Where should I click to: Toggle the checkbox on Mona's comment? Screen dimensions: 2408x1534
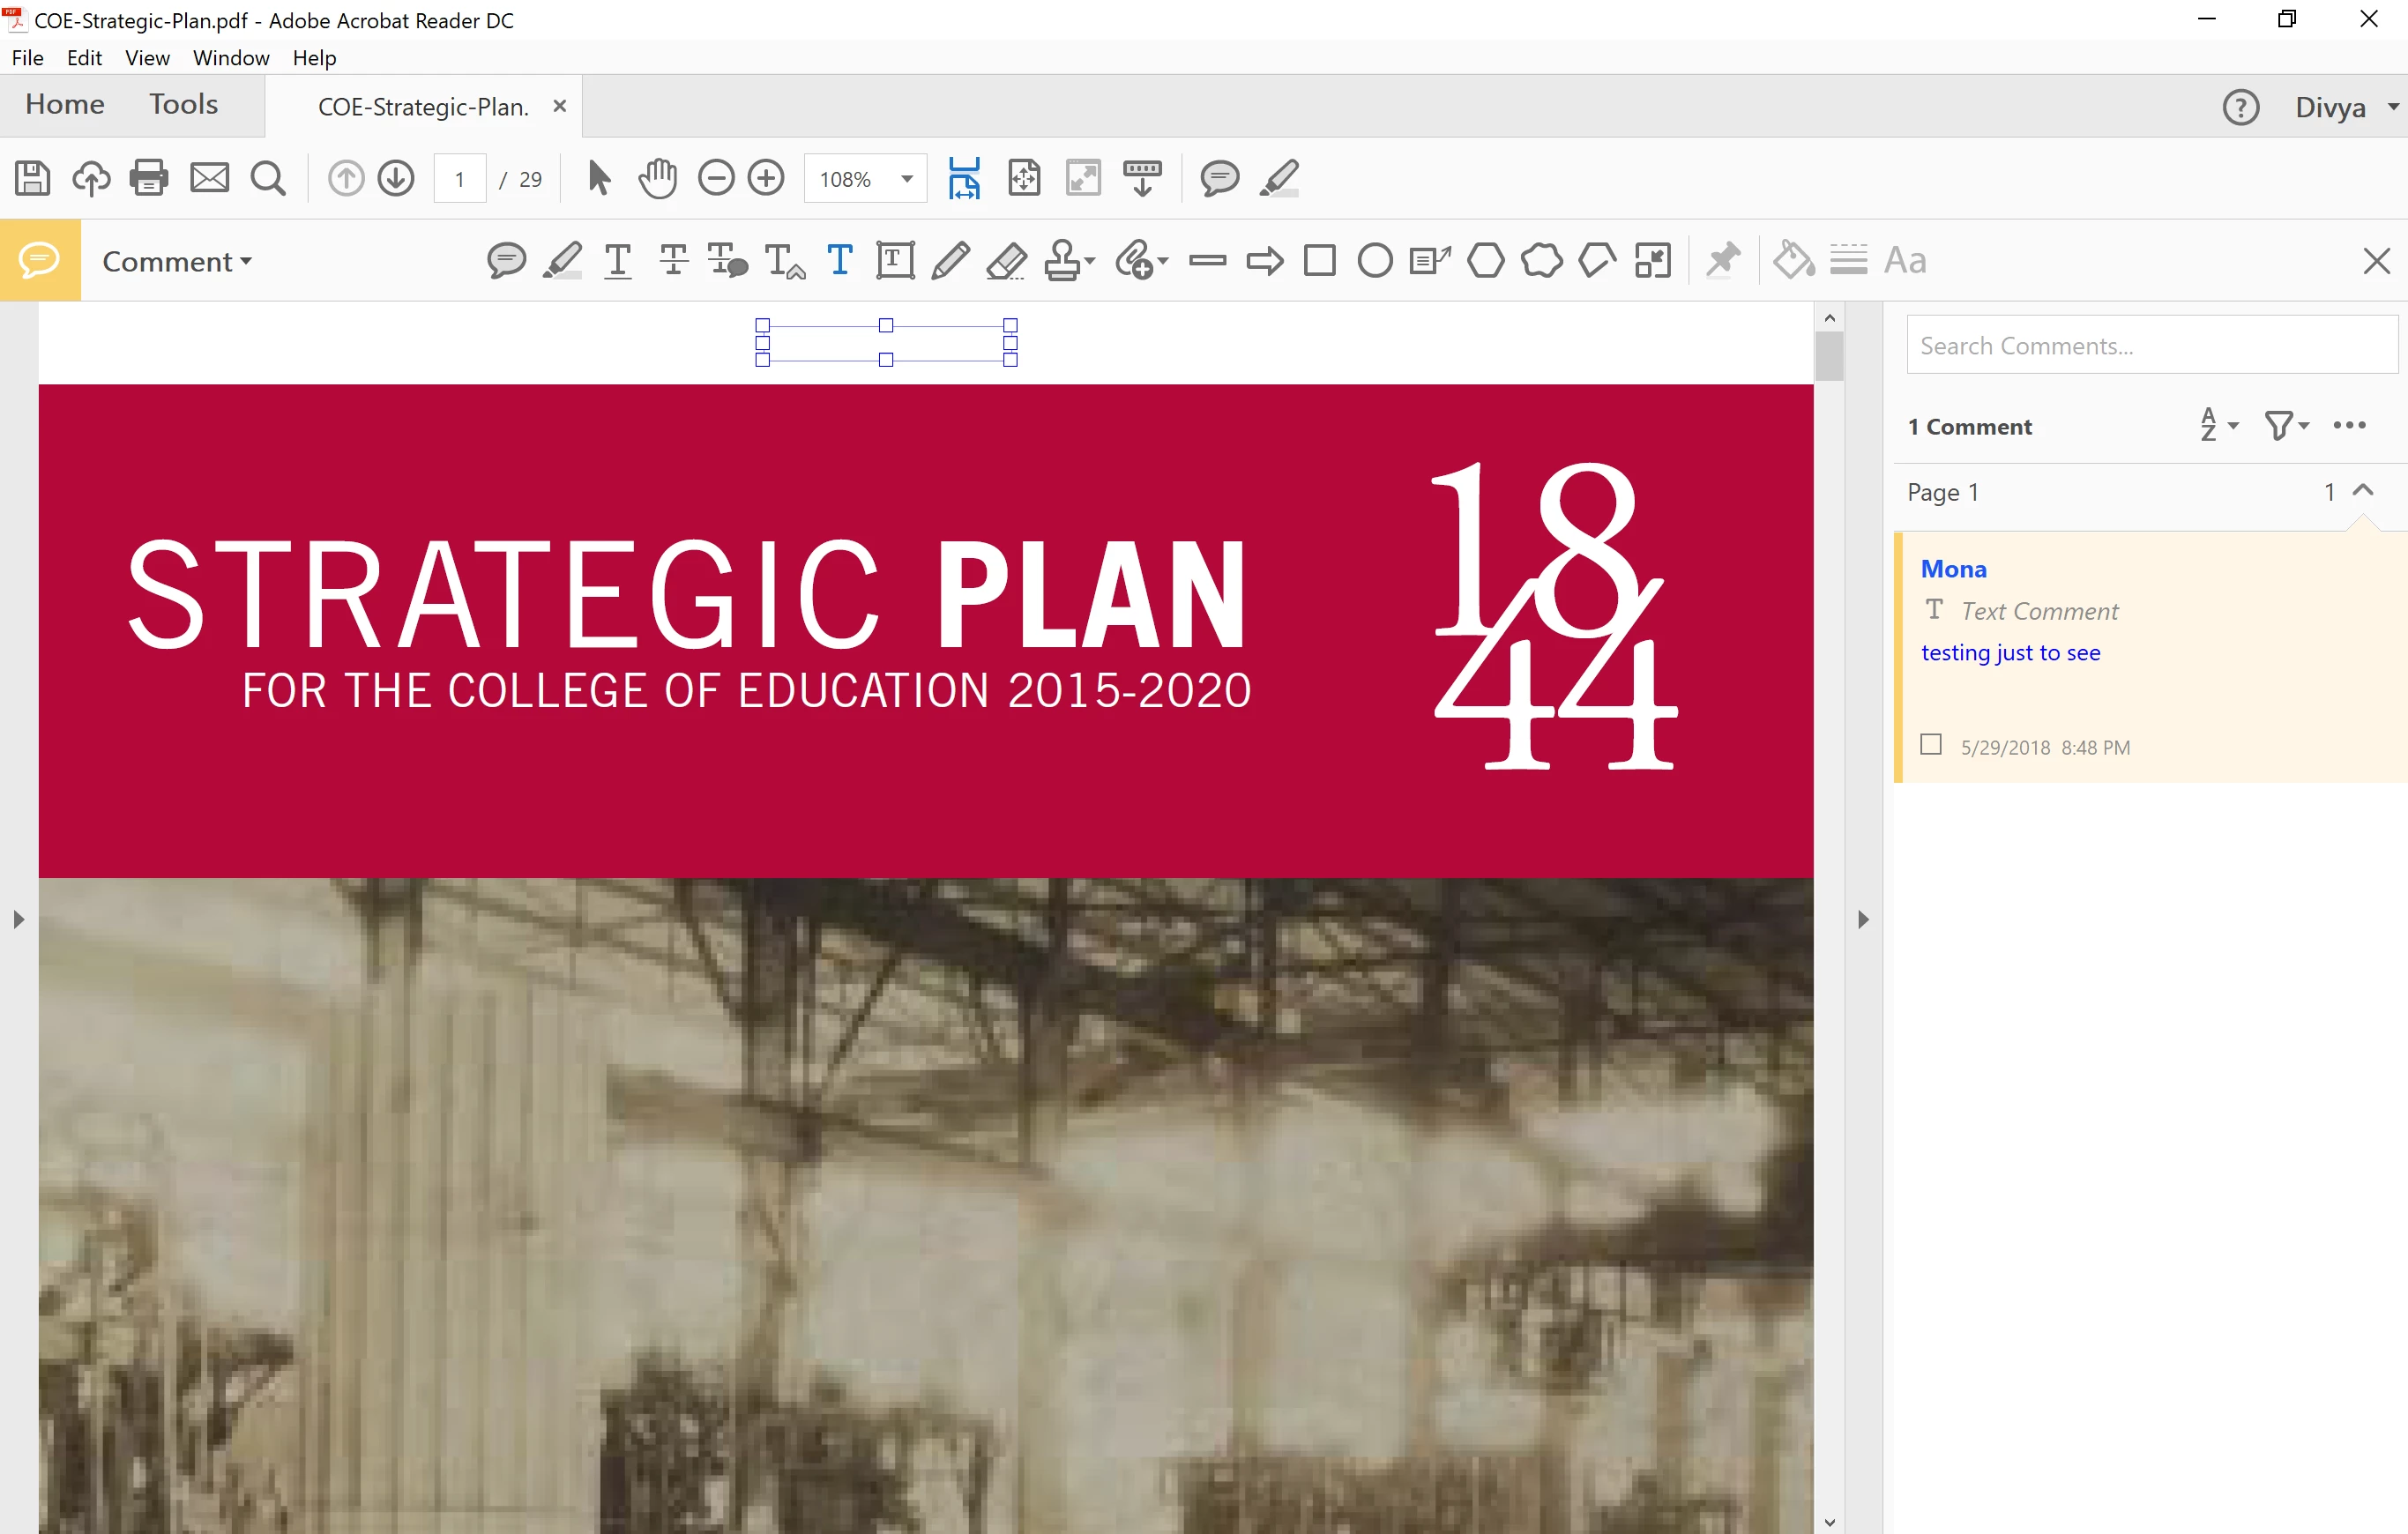[x=1931, y=745]
